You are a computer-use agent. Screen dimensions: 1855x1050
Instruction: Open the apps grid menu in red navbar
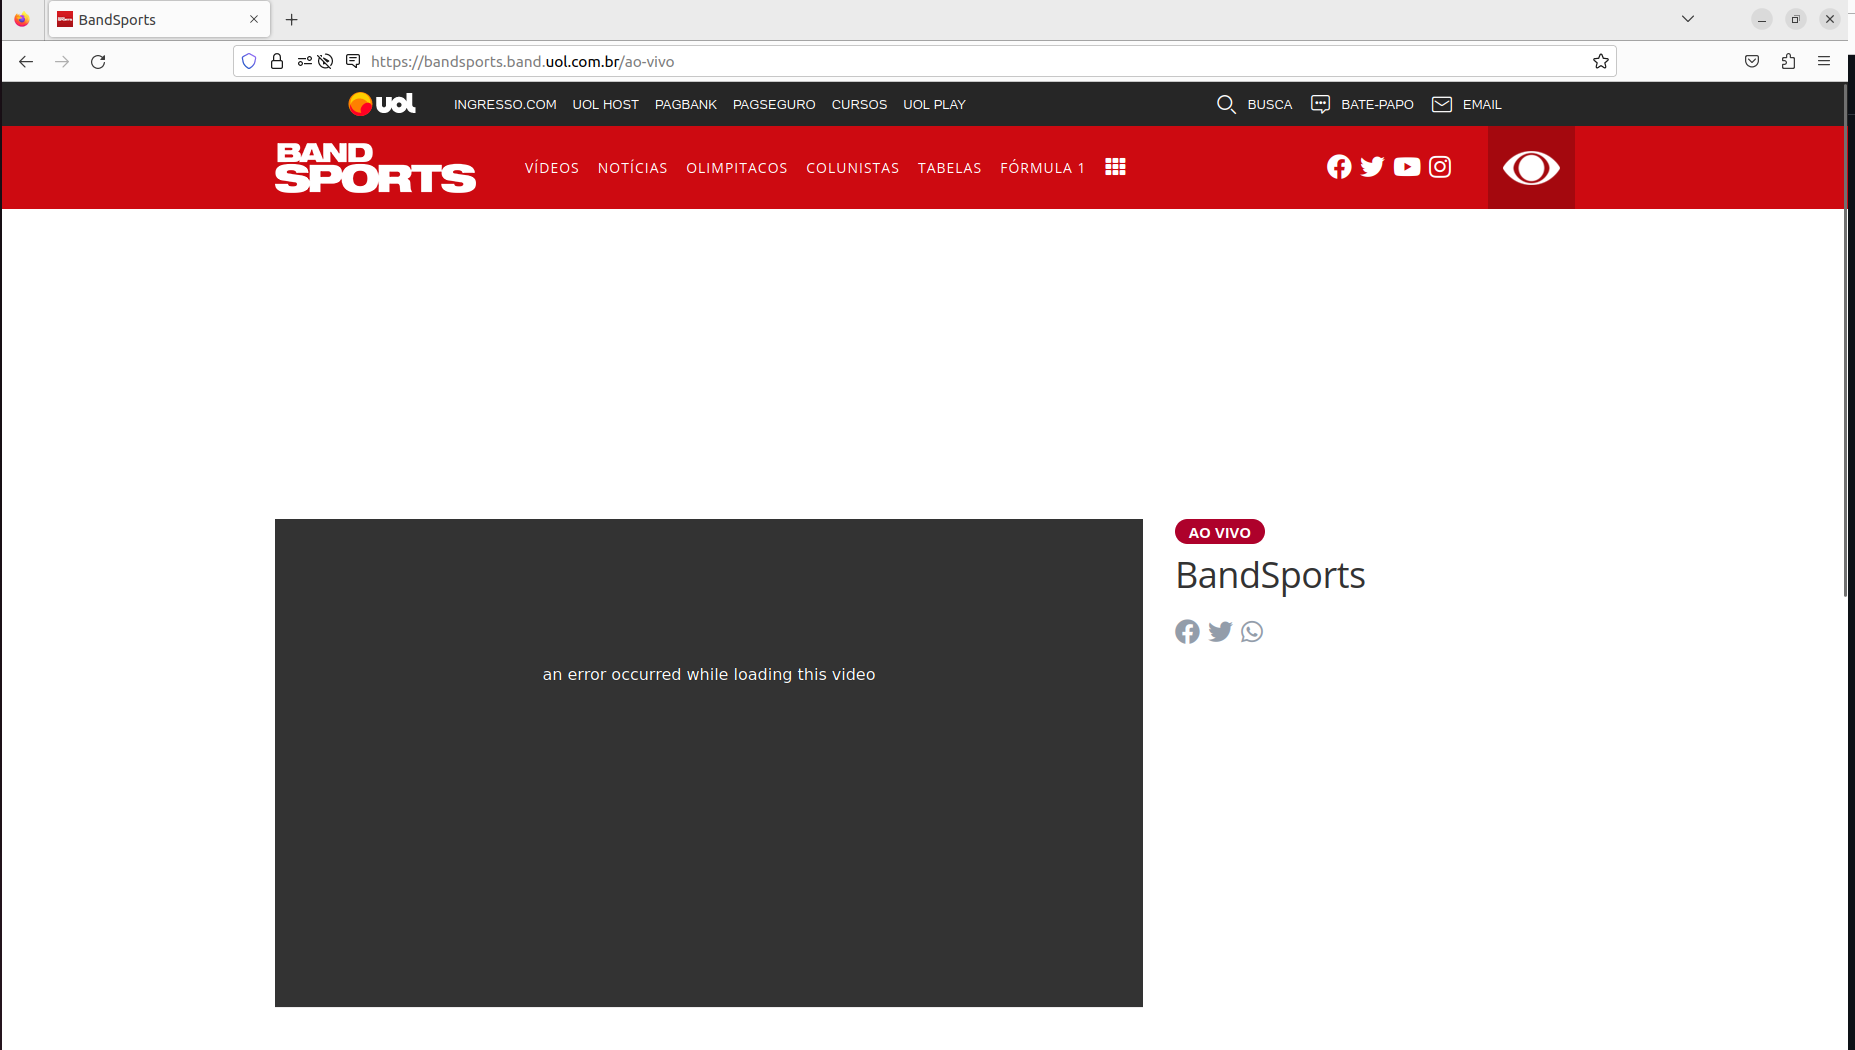click(x=1115, y=166)
